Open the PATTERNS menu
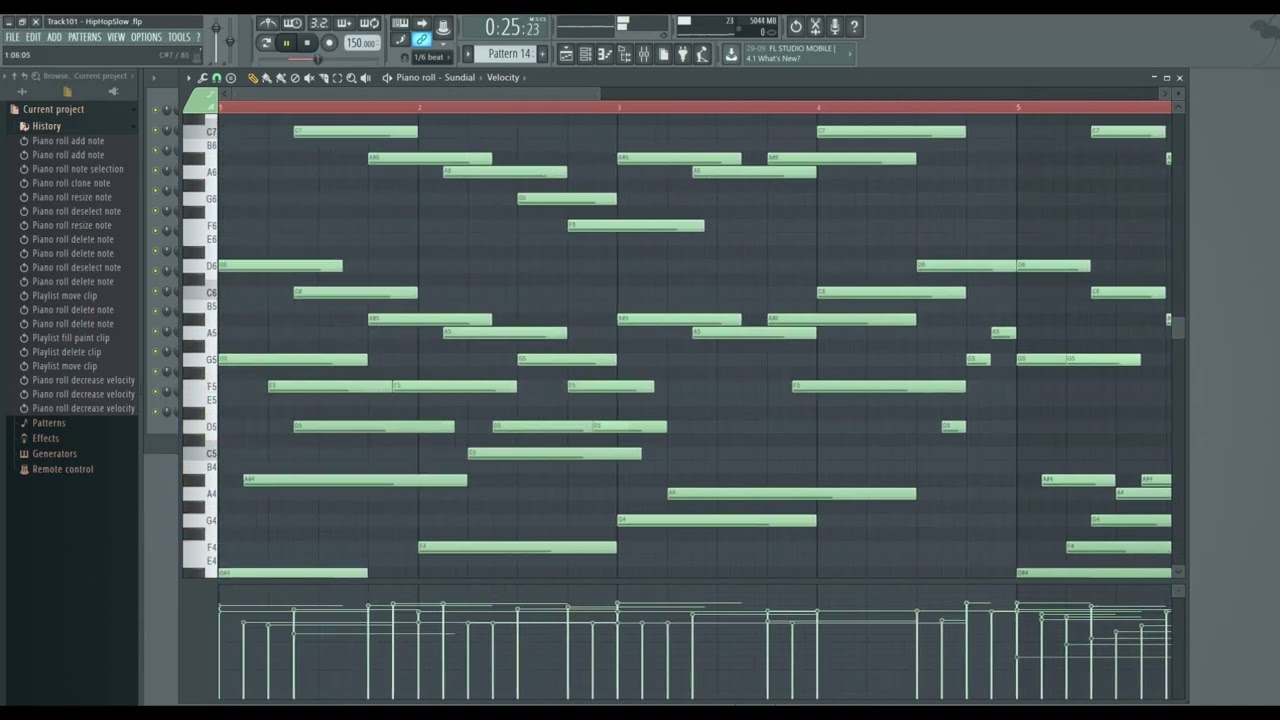 [84, 37]
